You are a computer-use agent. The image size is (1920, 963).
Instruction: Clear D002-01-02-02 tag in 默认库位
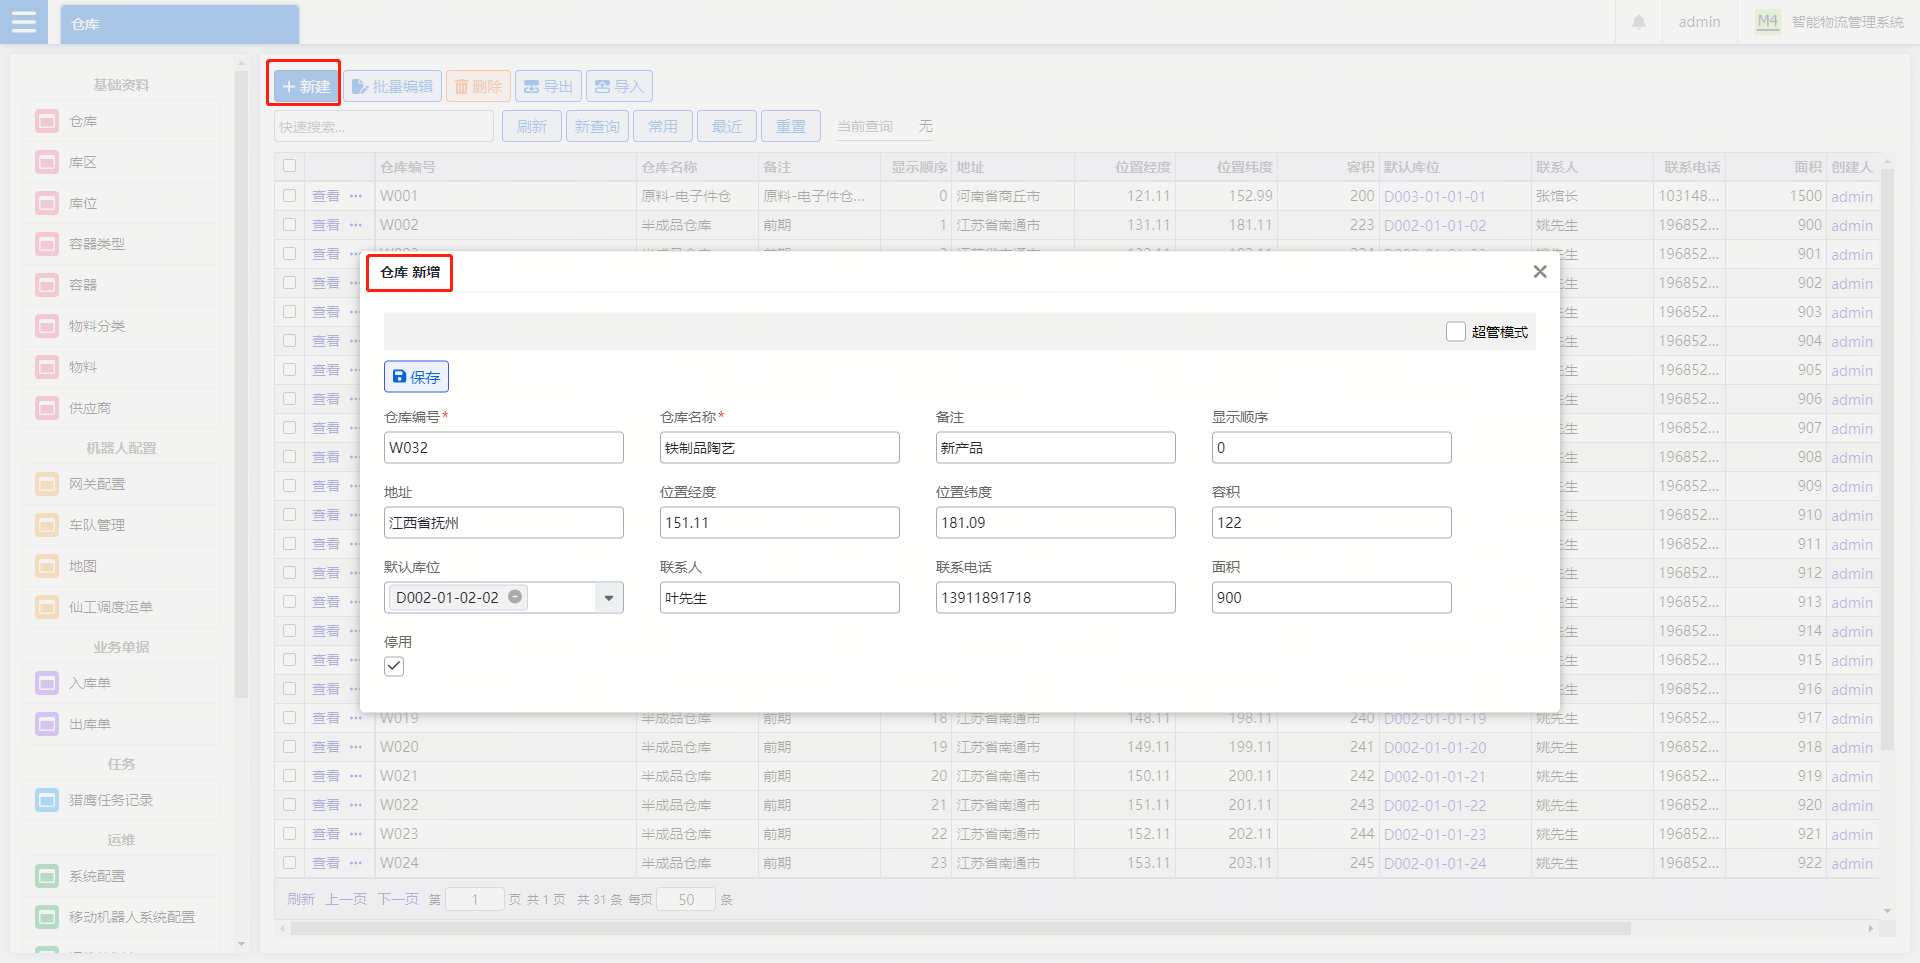[x=515, y=597]
